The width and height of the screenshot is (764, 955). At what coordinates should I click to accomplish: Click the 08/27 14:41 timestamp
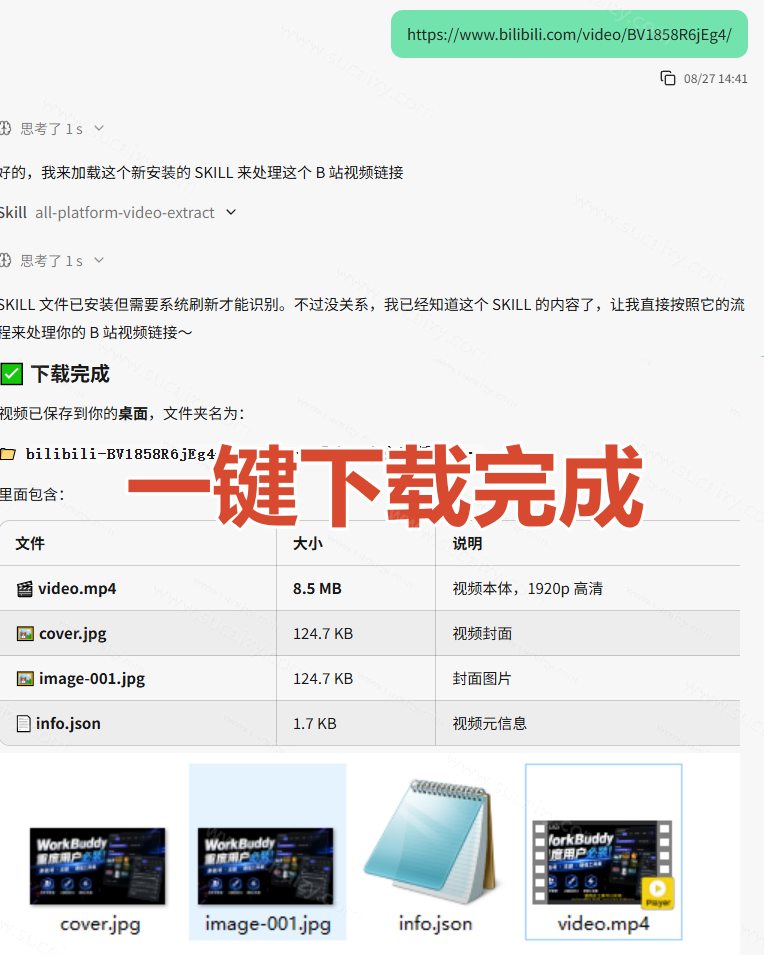(715, 79)
